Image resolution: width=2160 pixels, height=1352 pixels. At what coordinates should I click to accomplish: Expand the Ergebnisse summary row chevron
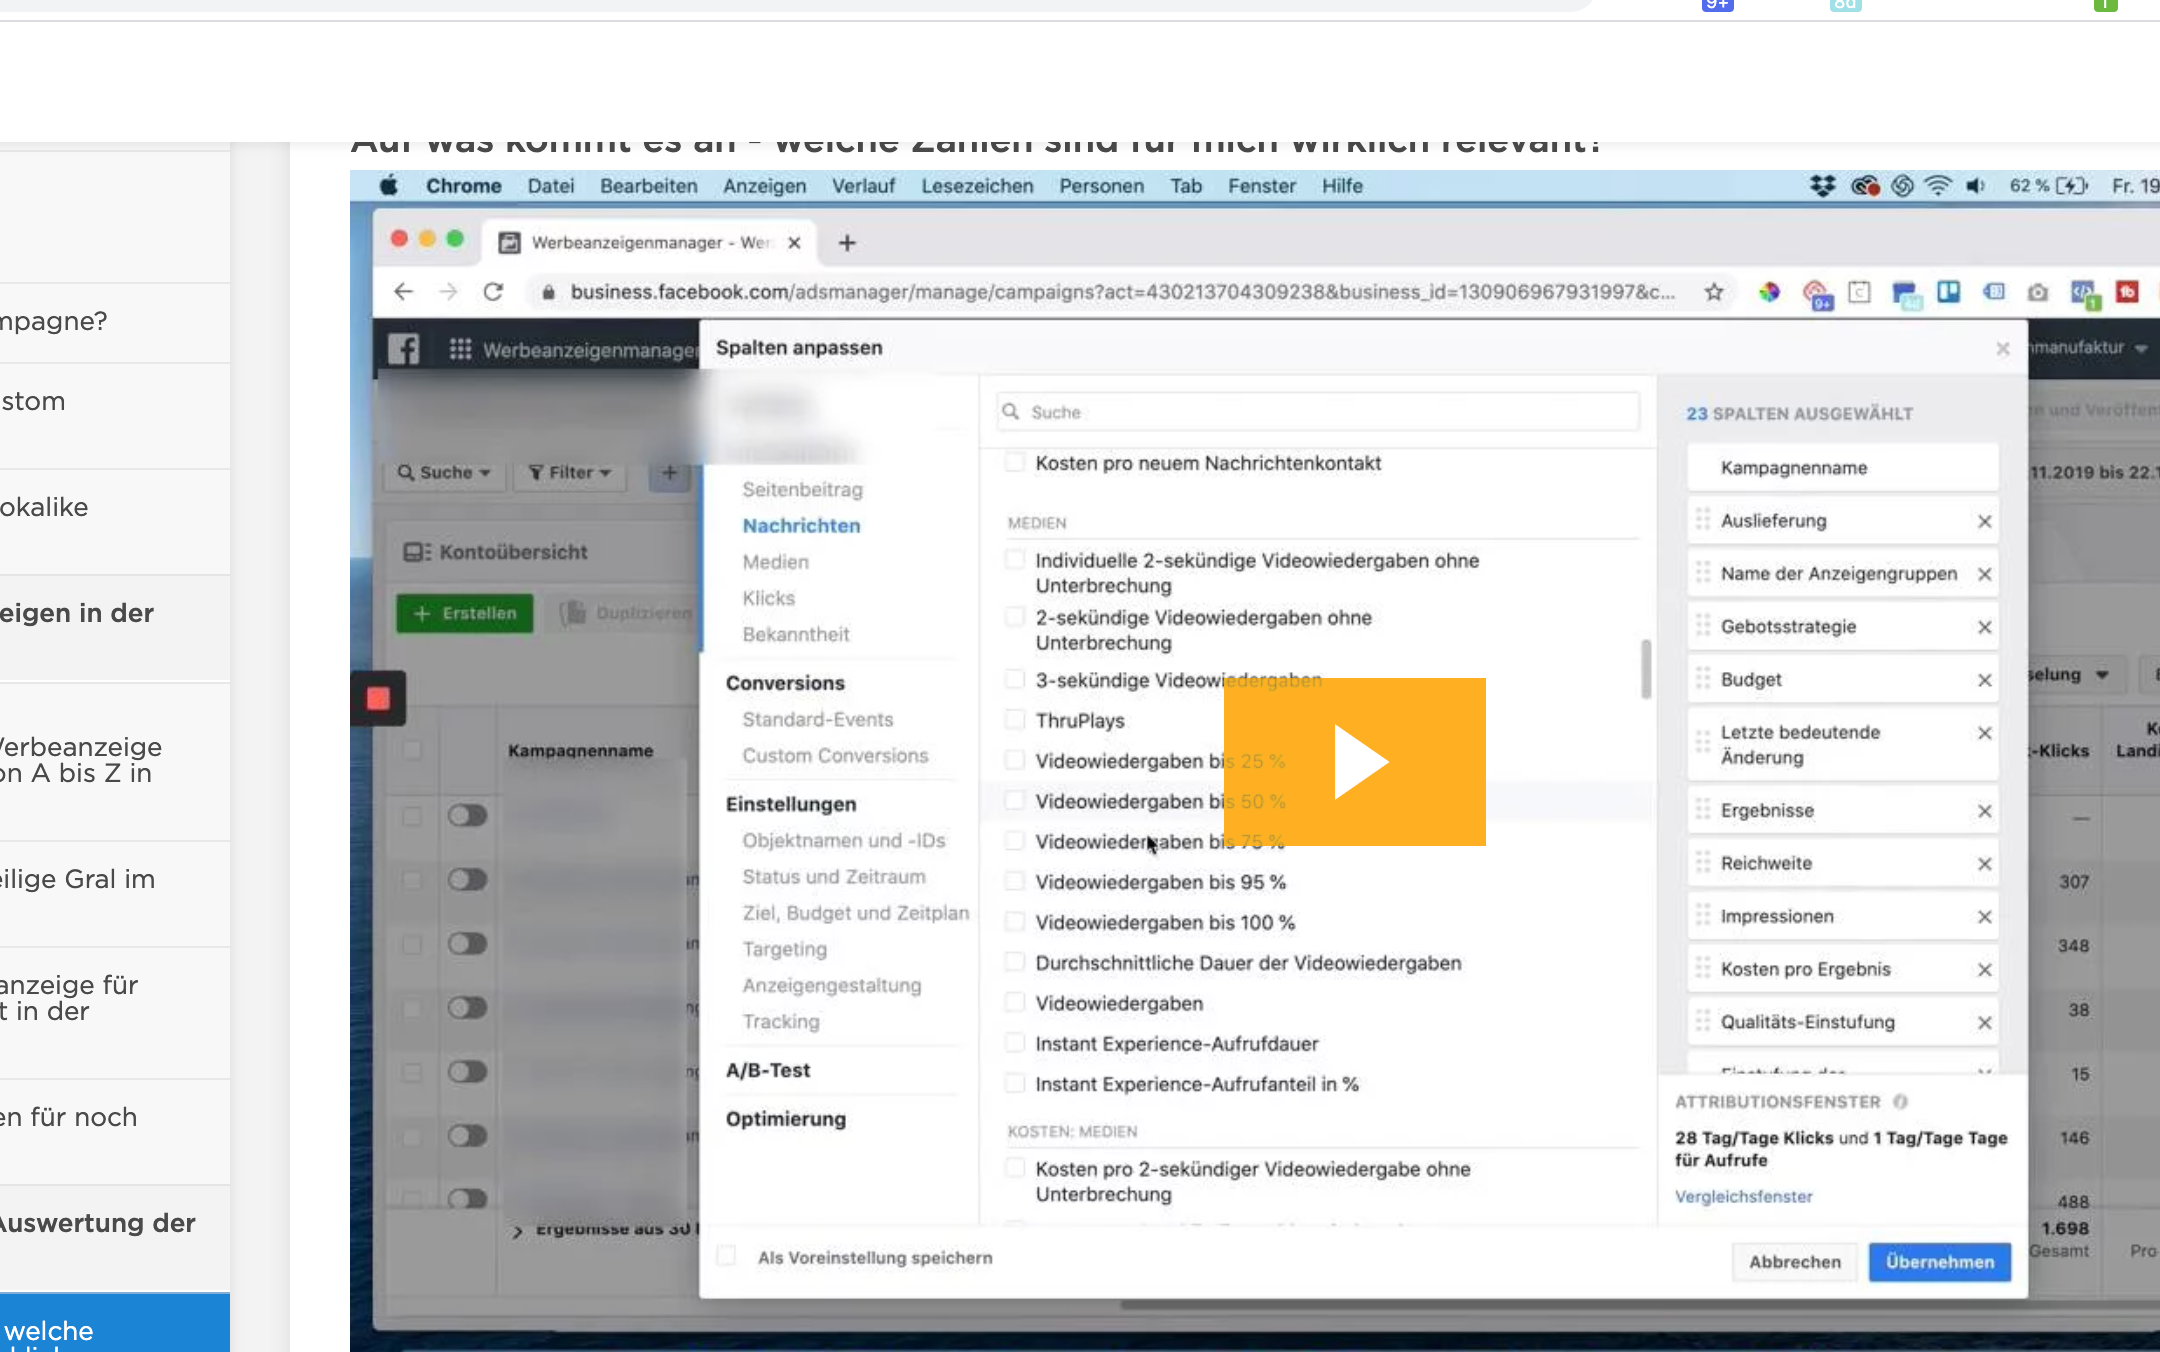click(x=517, y=1231)
